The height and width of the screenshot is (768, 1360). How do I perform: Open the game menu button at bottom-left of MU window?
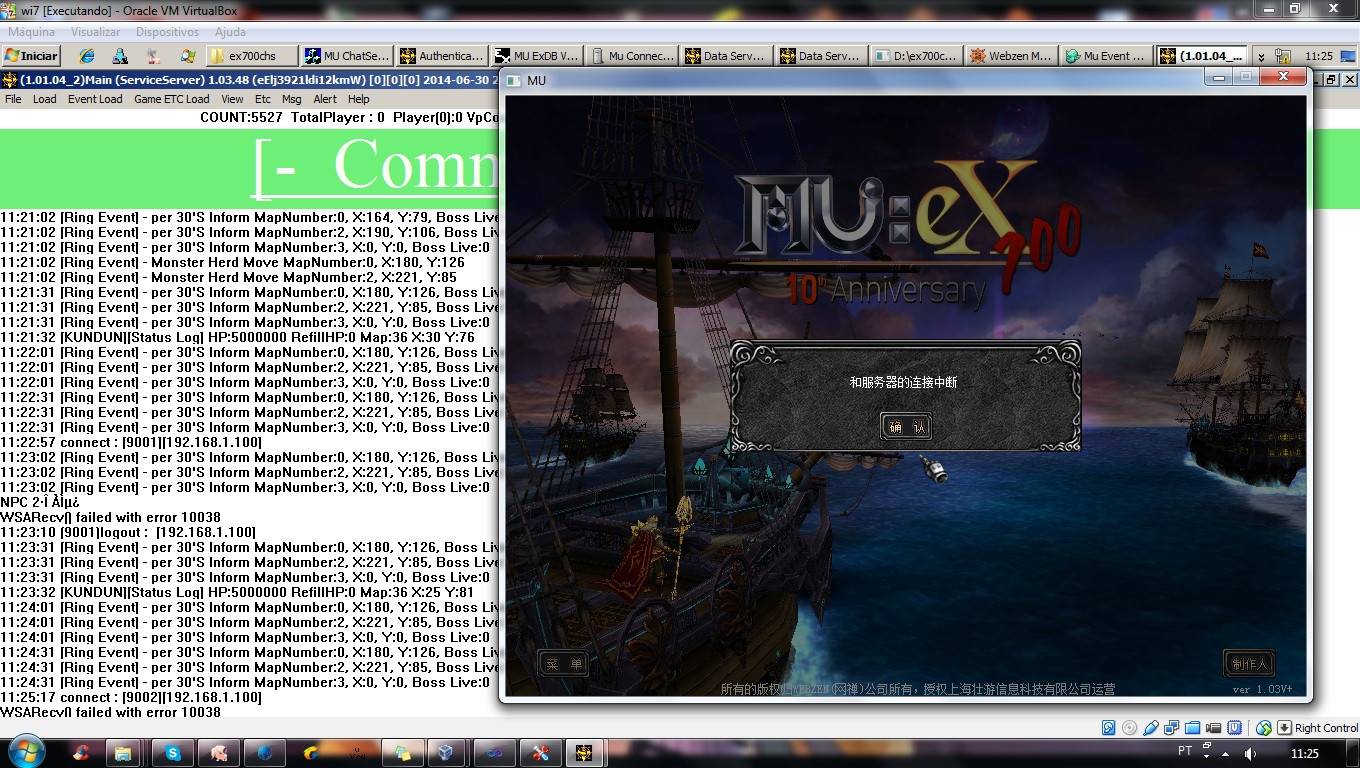pos(563,663)
